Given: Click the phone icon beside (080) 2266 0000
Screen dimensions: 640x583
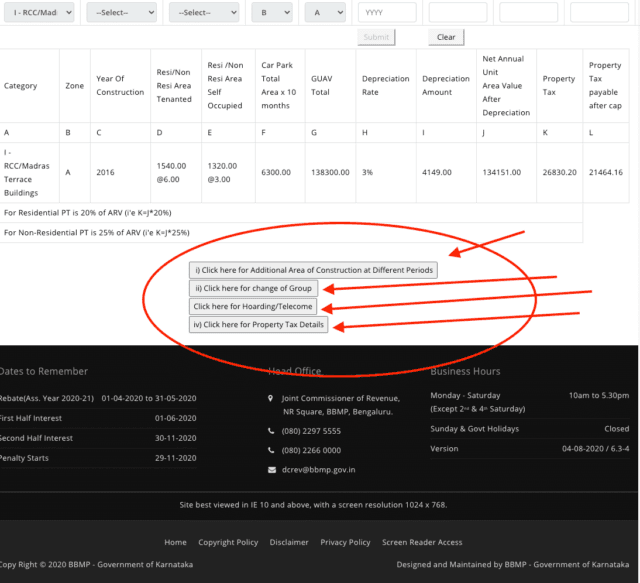Looking at the screenshot, I should point(272,450).
